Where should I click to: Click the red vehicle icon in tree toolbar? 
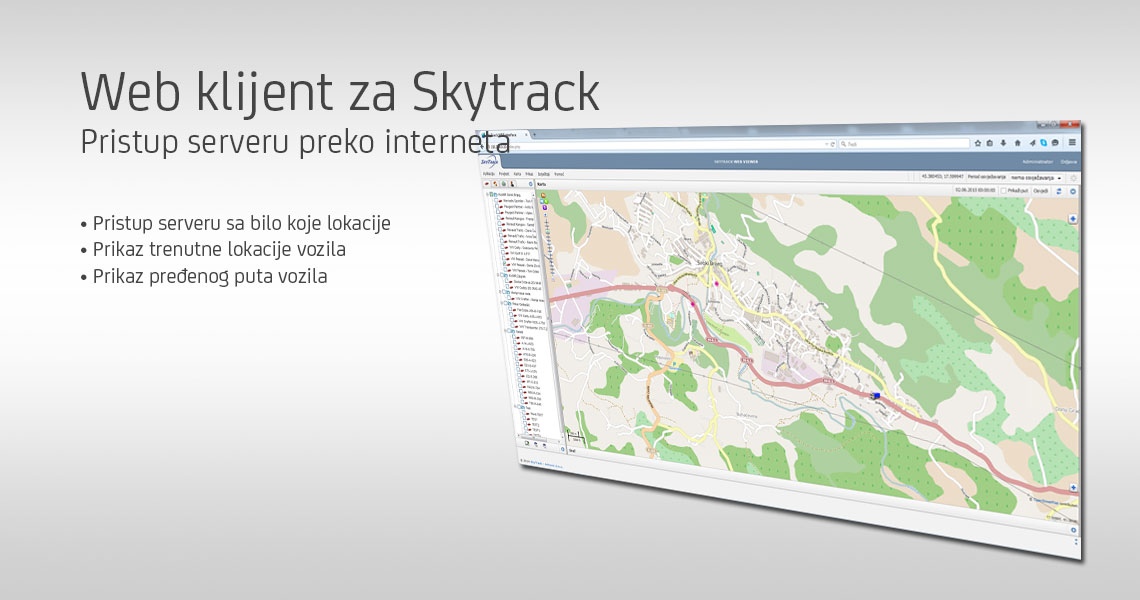pos(487,184)
